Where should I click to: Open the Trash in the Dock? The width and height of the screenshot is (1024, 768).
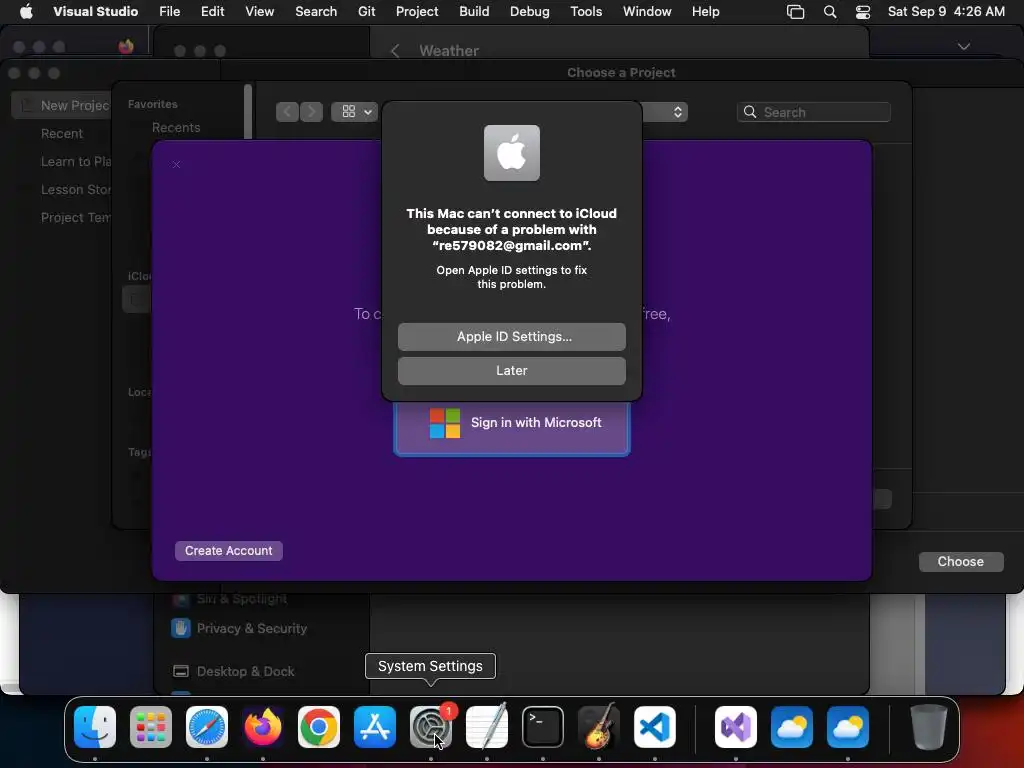pos(929,727)
